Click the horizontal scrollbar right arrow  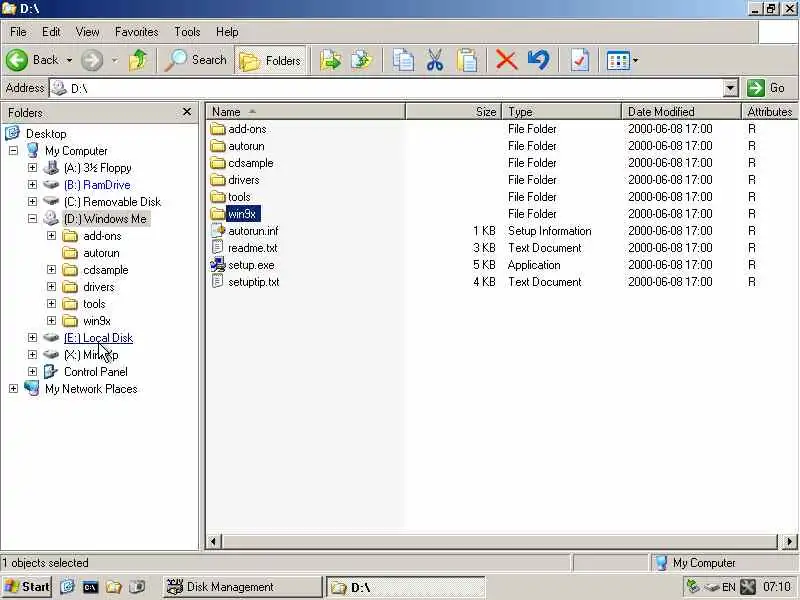tap(789, 541)
